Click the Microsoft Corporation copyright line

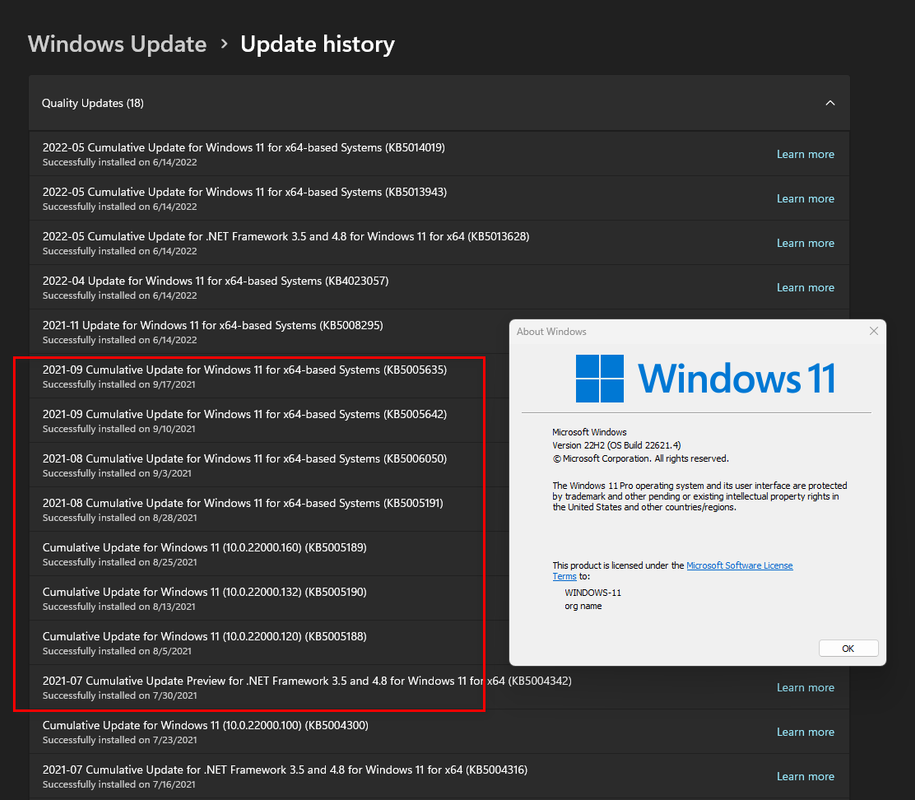coord(641,459)
